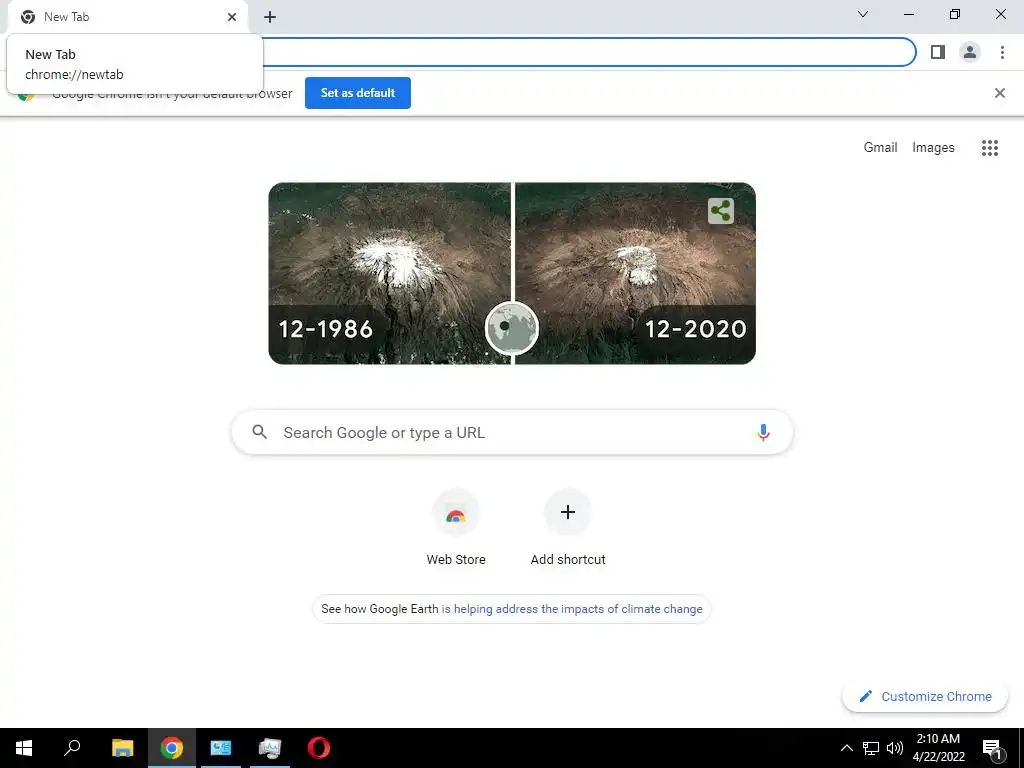Dismiss the default browser infobar
The height and width of the screenshot is (768, 1024).
[x=1000, y=93]
